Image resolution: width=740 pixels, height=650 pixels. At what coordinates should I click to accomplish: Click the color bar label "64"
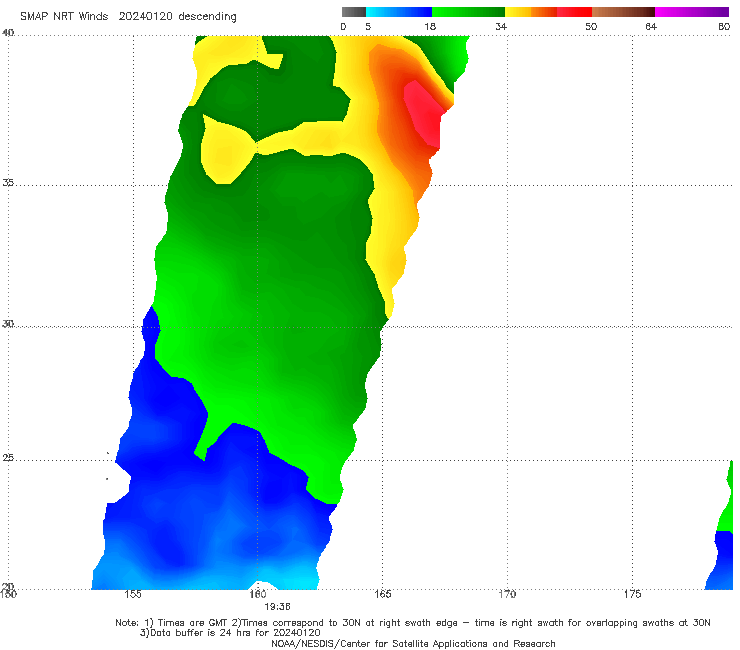[x=651, y=27]
